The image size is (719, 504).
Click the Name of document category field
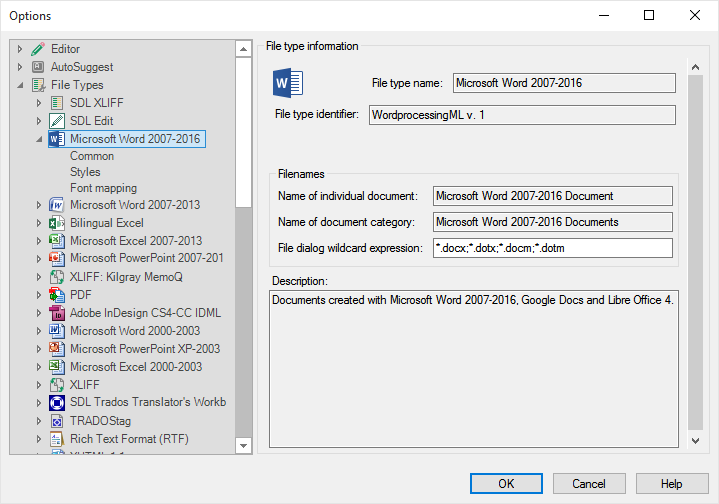(x=553, y=222)
